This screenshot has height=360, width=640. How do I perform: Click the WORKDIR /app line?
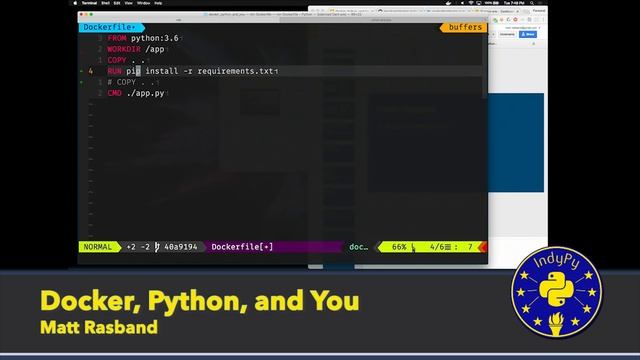[x=136, y=49]
